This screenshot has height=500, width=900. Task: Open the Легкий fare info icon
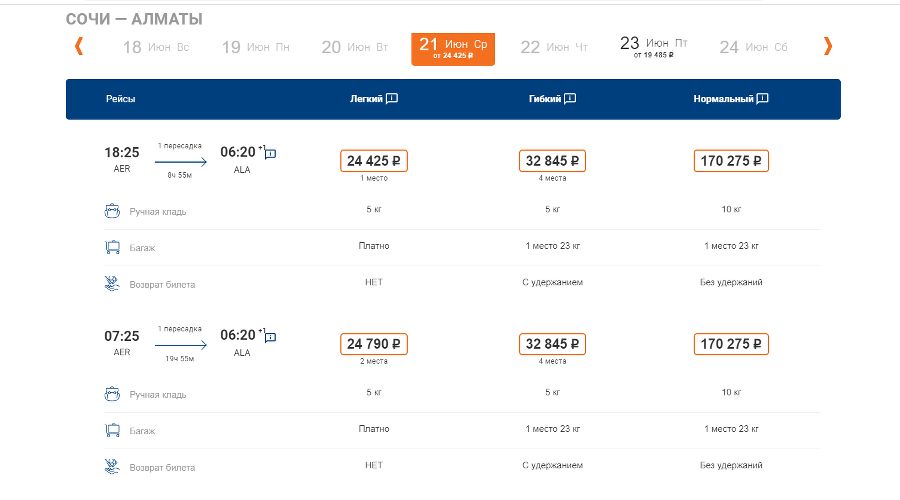click(392, 99)
